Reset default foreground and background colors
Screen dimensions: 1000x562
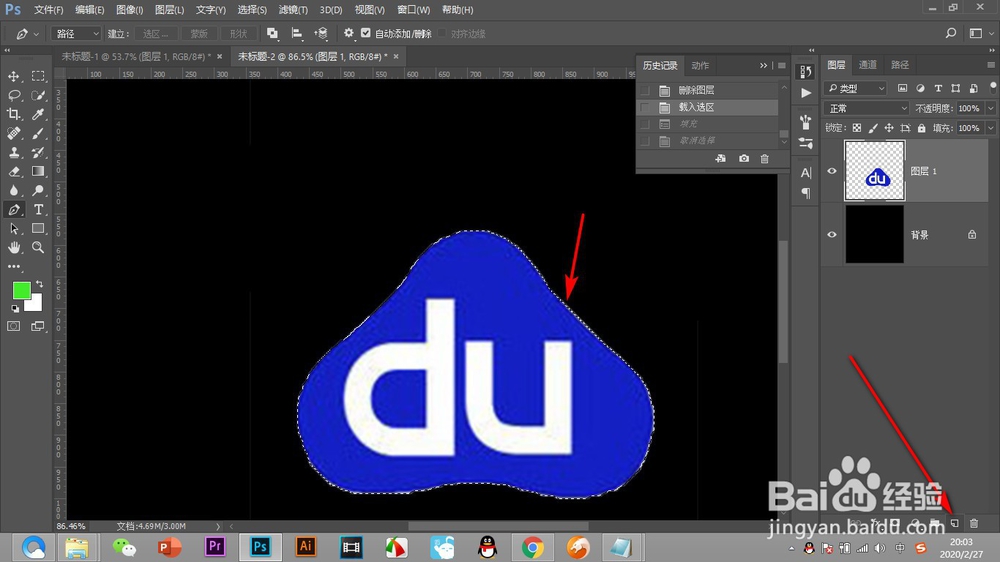(x=15, y=309)
